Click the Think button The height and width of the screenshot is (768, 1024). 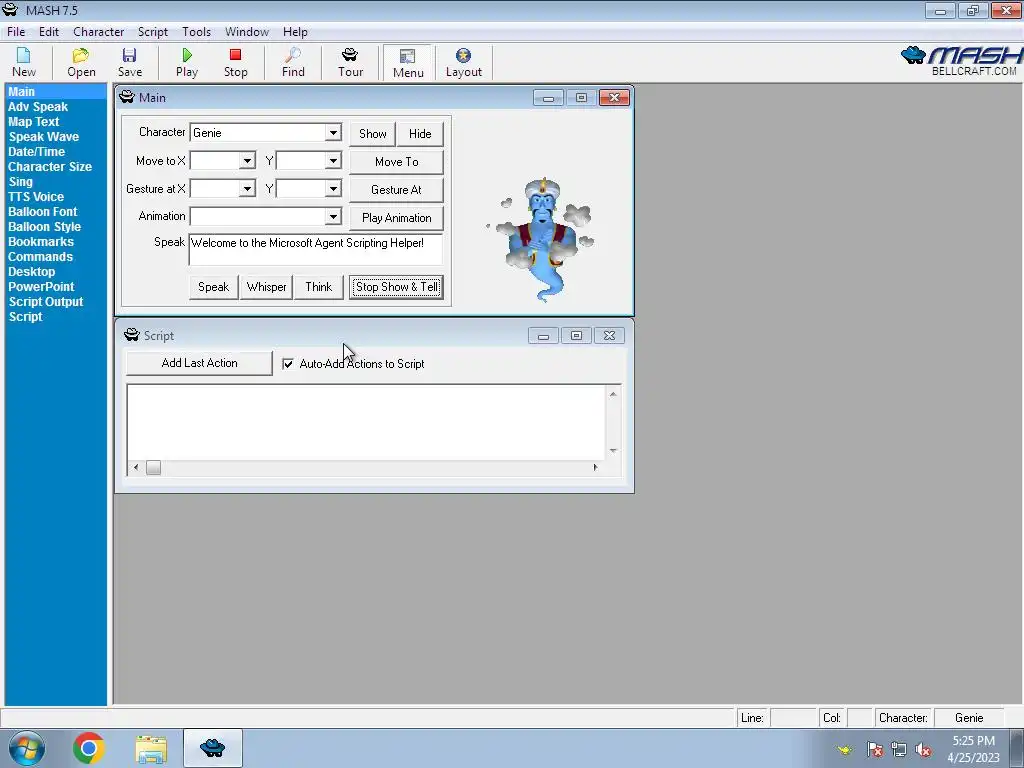pos(319,287)
